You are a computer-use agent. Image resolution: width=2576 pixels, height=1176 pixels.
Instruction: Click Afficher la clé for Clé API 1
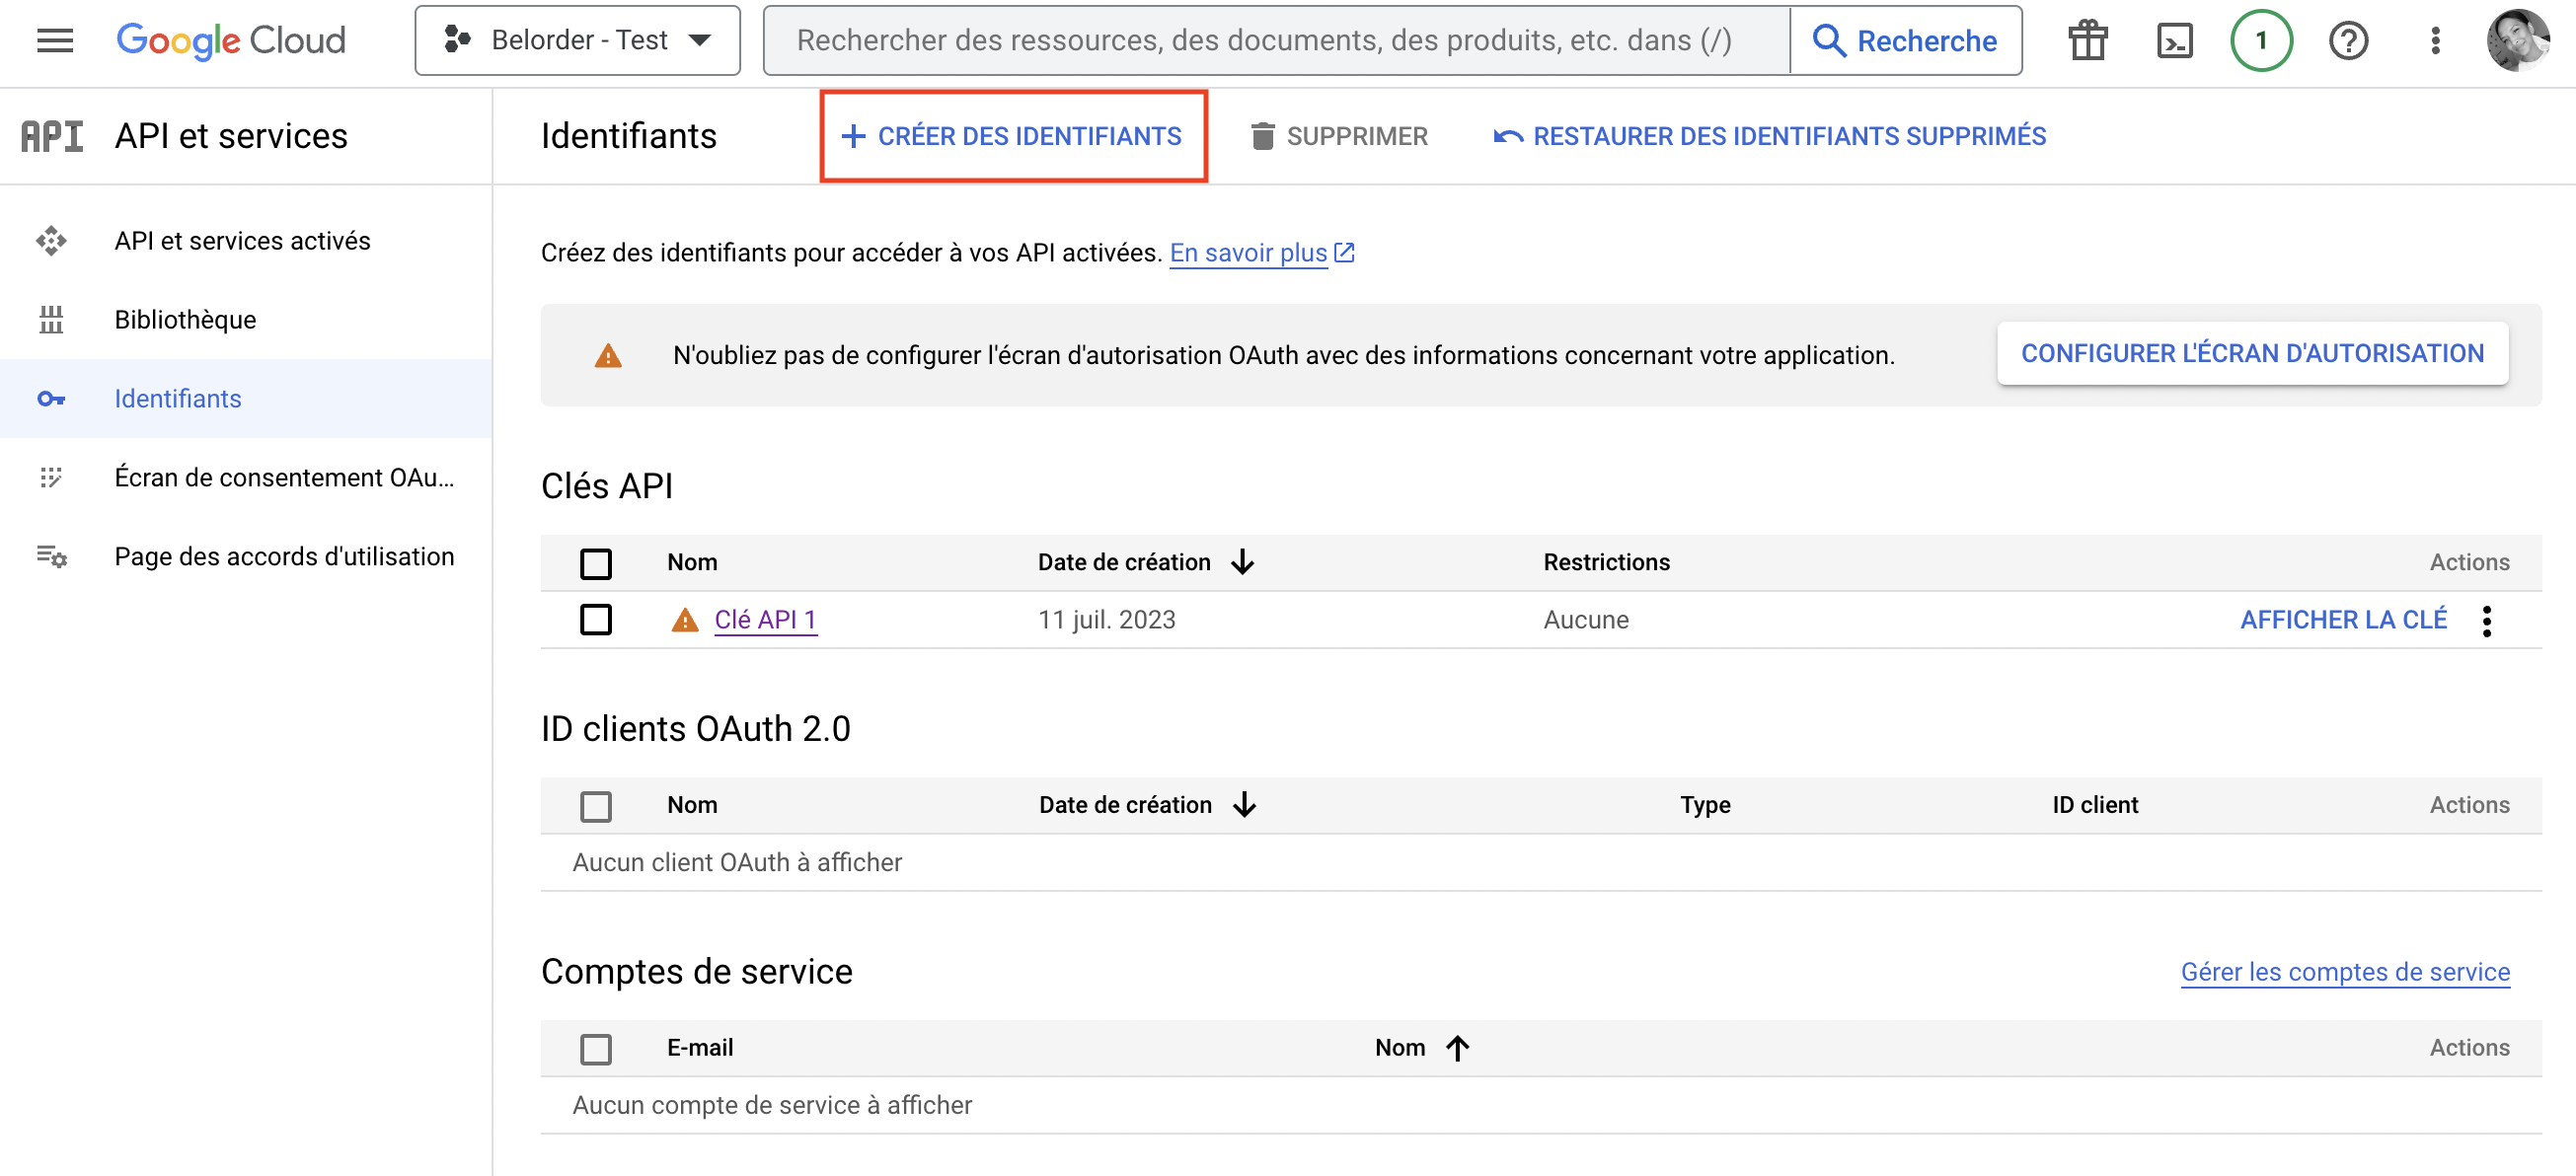2343,620
